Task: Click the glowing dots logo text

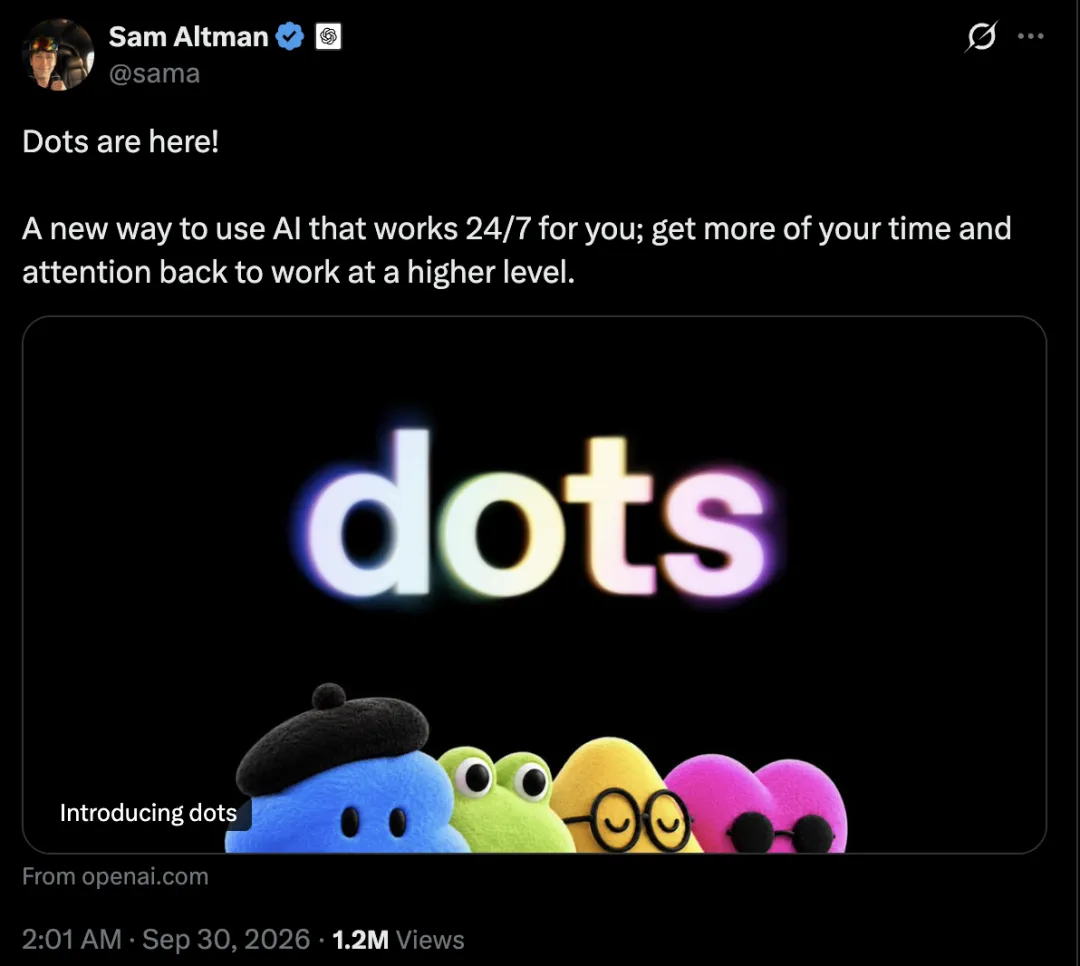Action: (537, 514)
